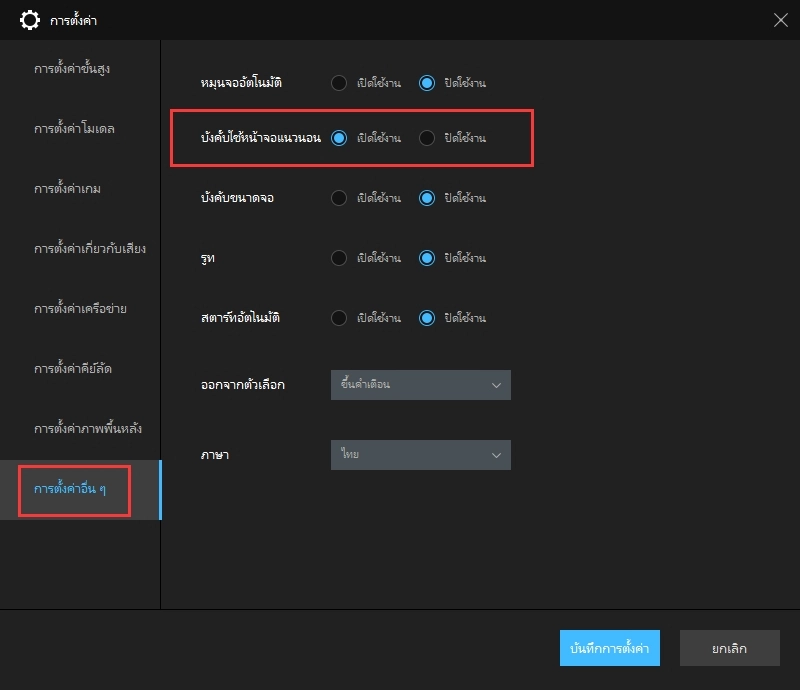The width and height of the screenshot is (800, 690).
Task: Select การตั้งค่าเครือข่าย network settings
Action: coord(79,309)
